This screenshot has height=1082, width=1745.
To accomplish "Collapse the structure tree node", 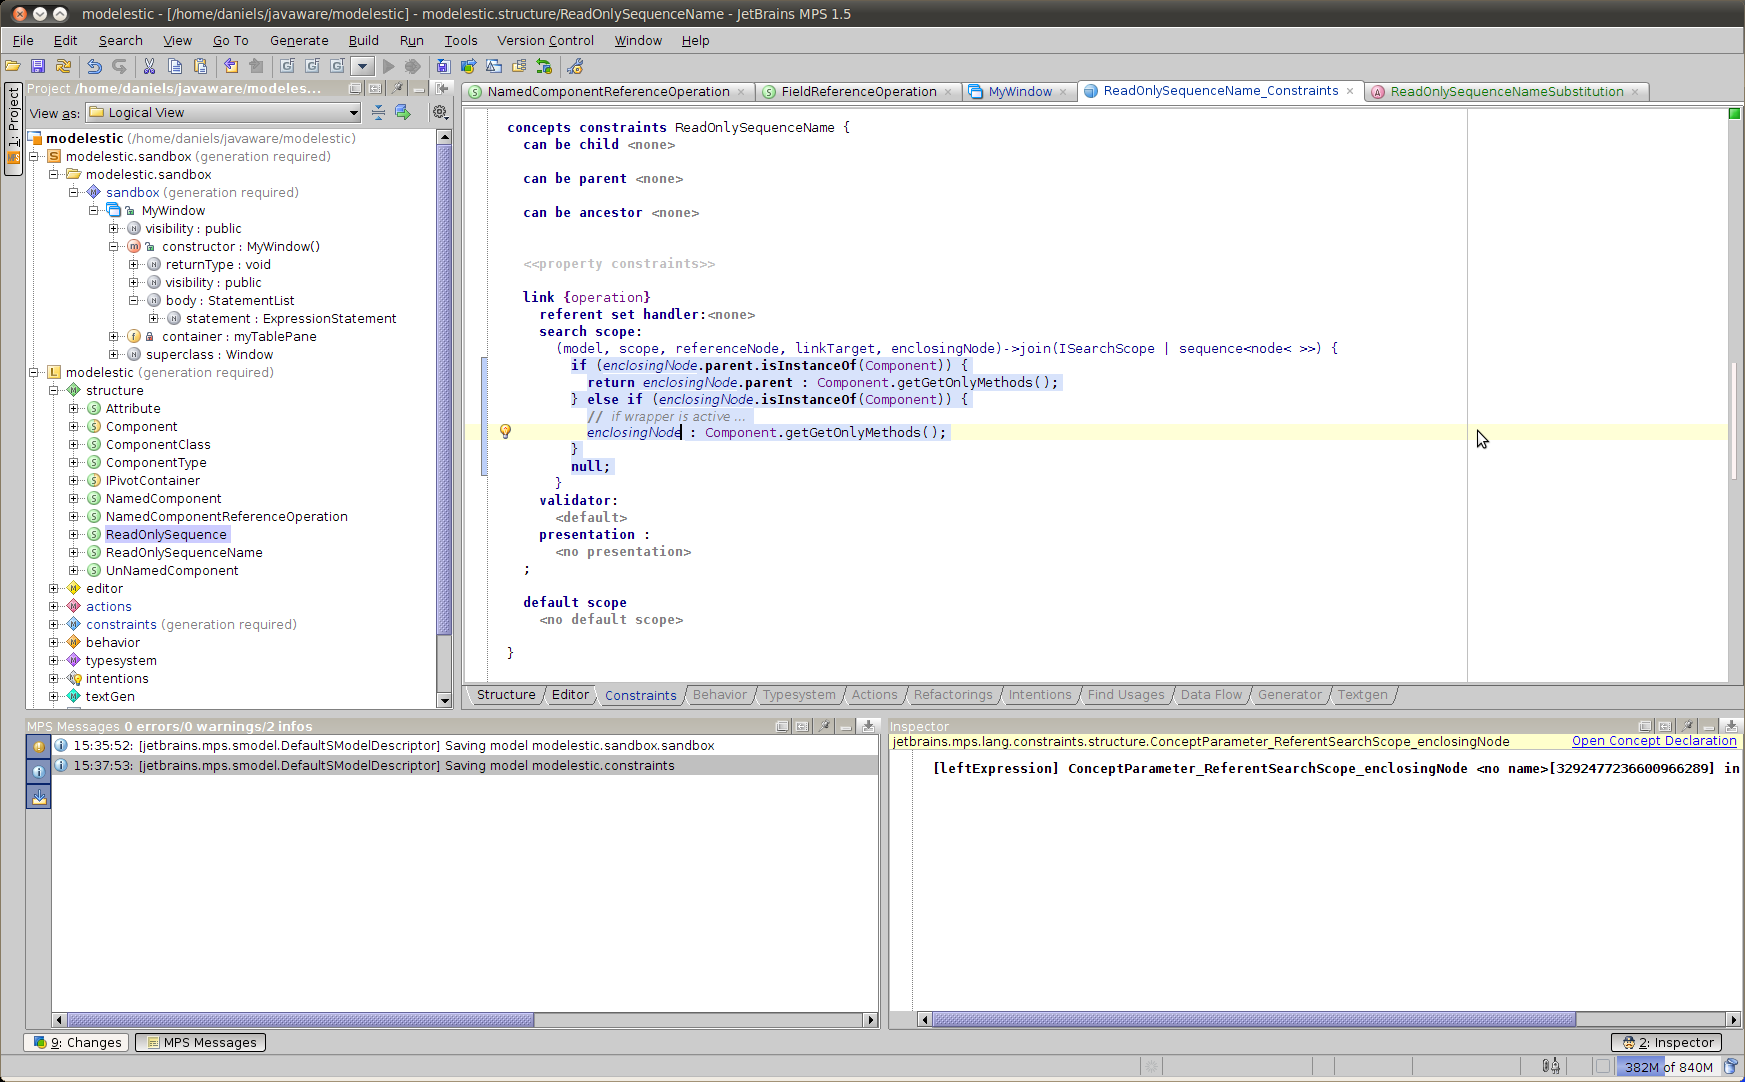I will point(54,391).
